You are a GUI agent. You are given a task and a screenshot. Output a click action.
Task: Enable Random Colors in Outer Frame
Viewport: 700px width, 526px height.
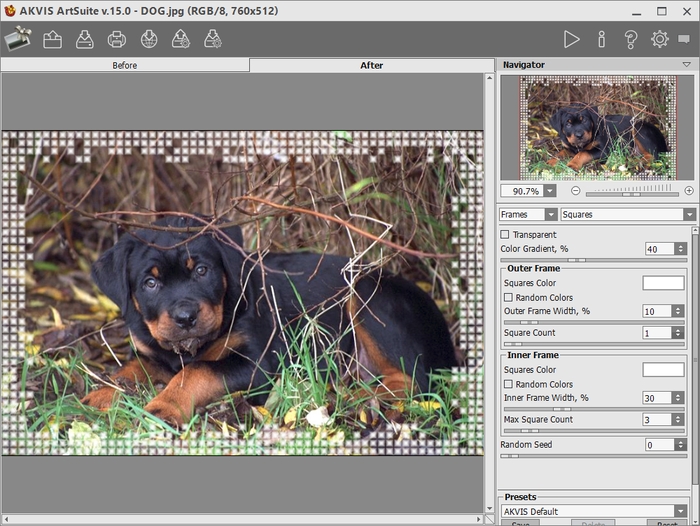(508, 297)
